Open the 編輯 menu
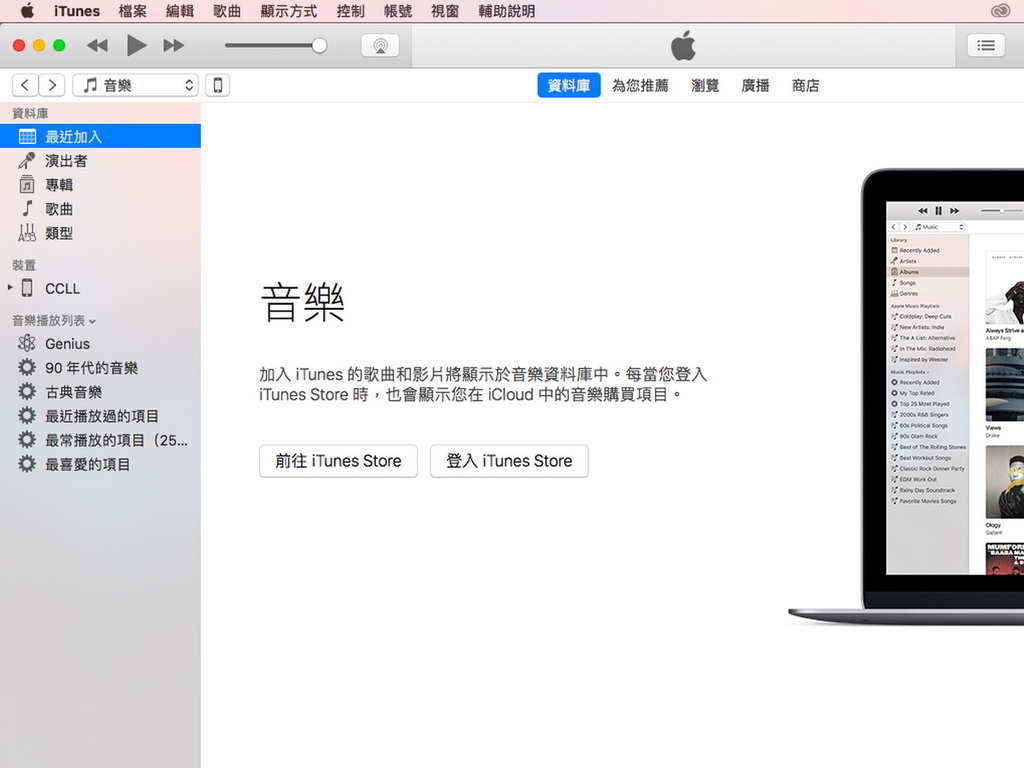This screenshot has height=768, width=1024. [x=180, y=11]
